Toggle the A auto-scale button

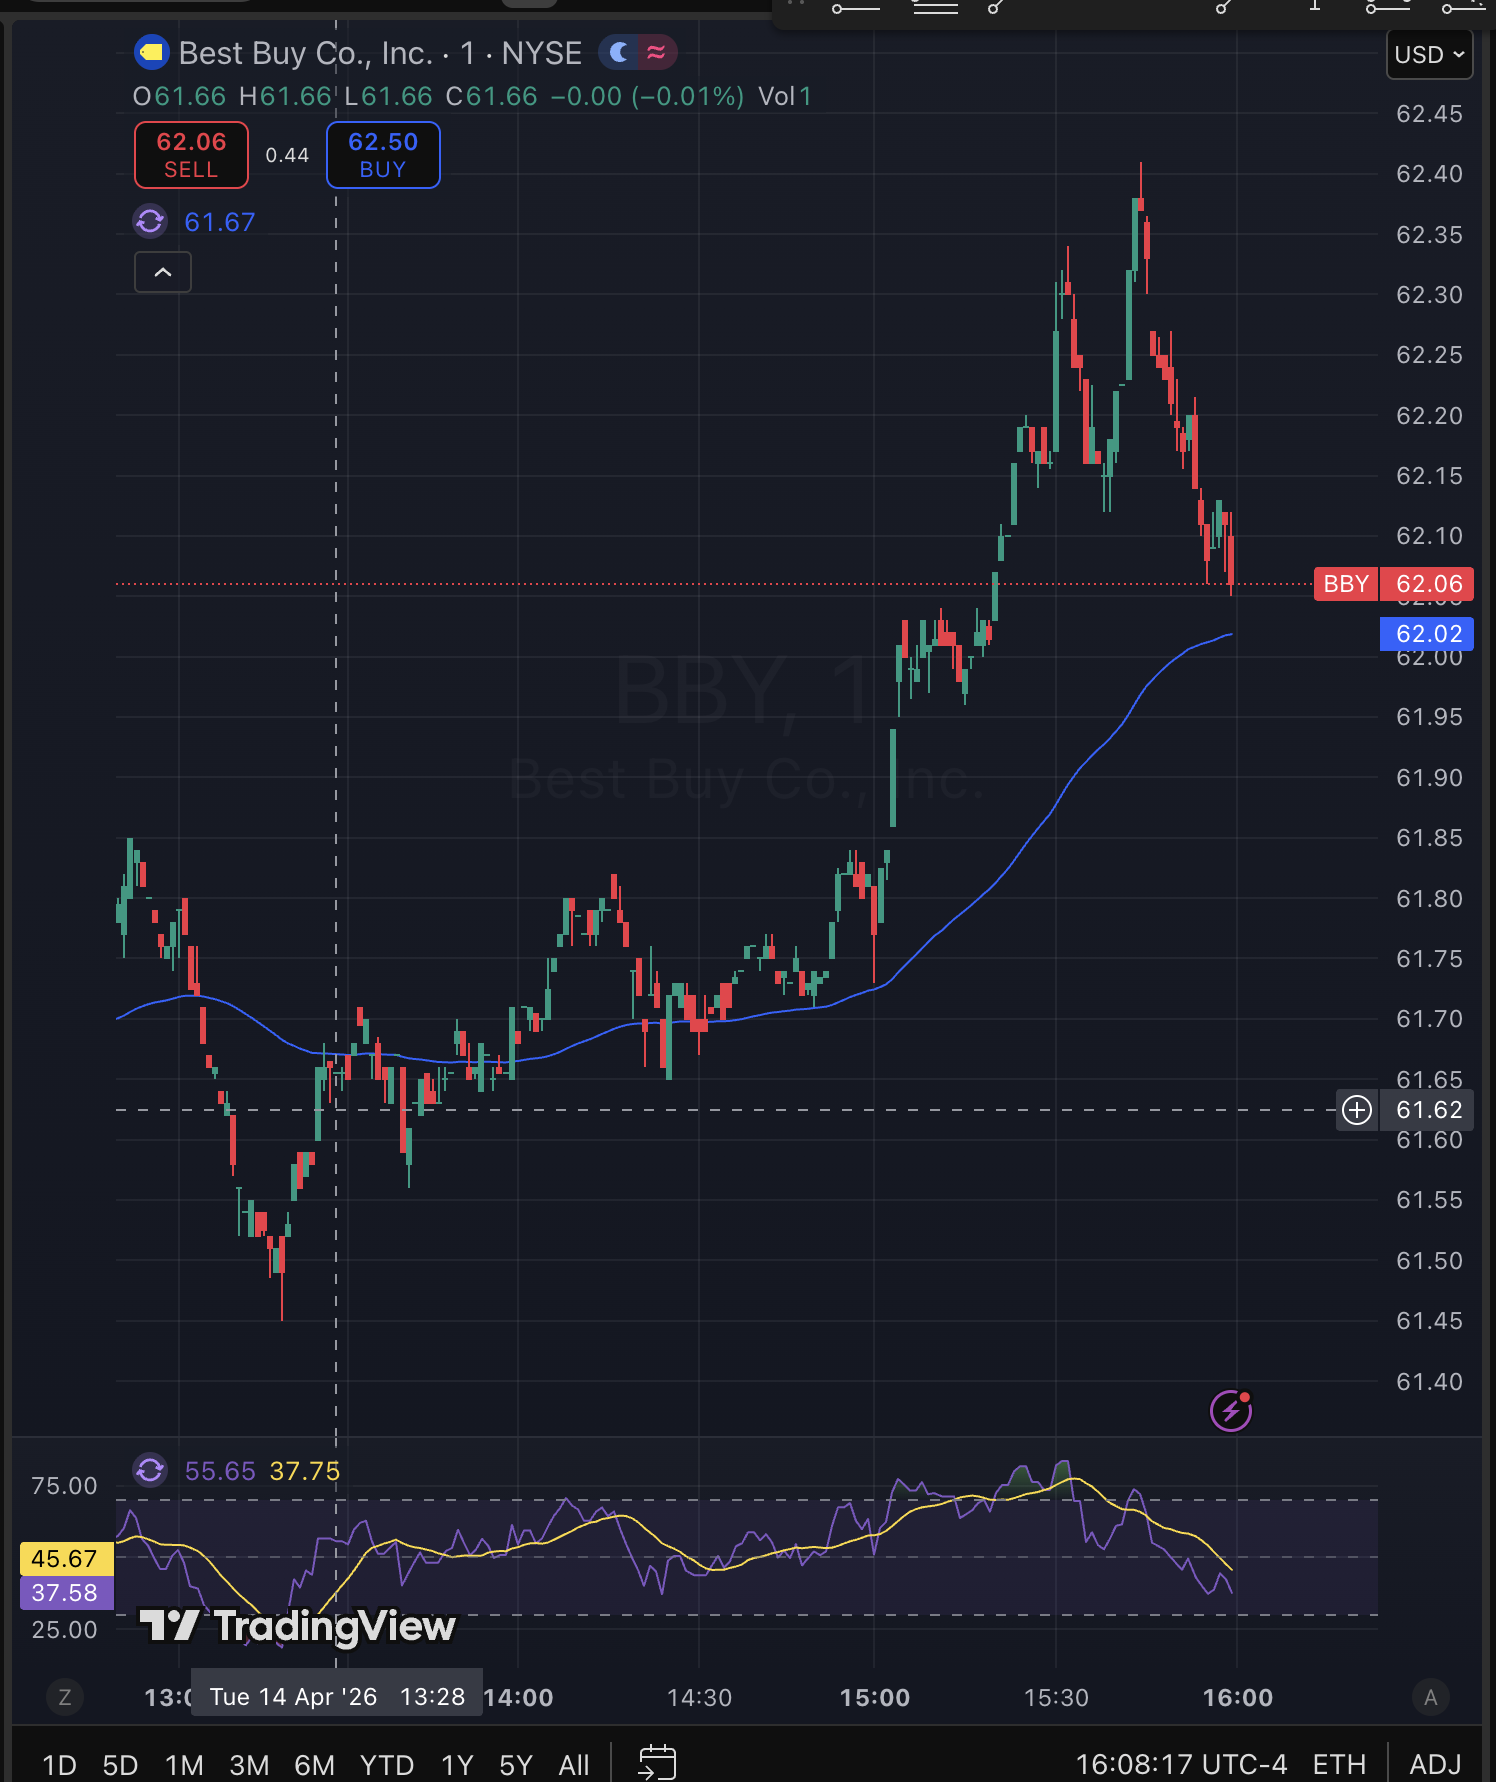(x=1431, y=1697)
